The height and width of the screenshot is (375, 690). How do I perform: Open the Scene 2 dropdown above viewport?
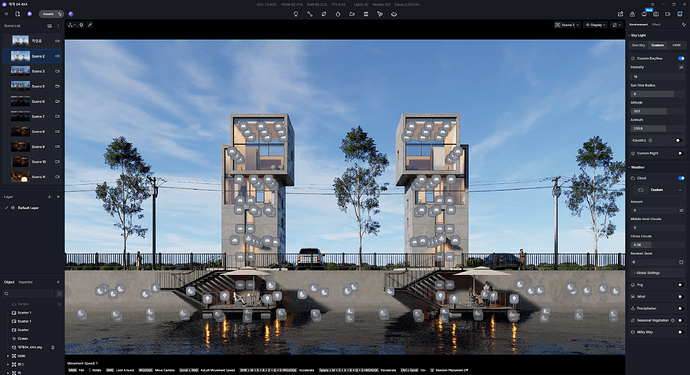pos(568,25)
